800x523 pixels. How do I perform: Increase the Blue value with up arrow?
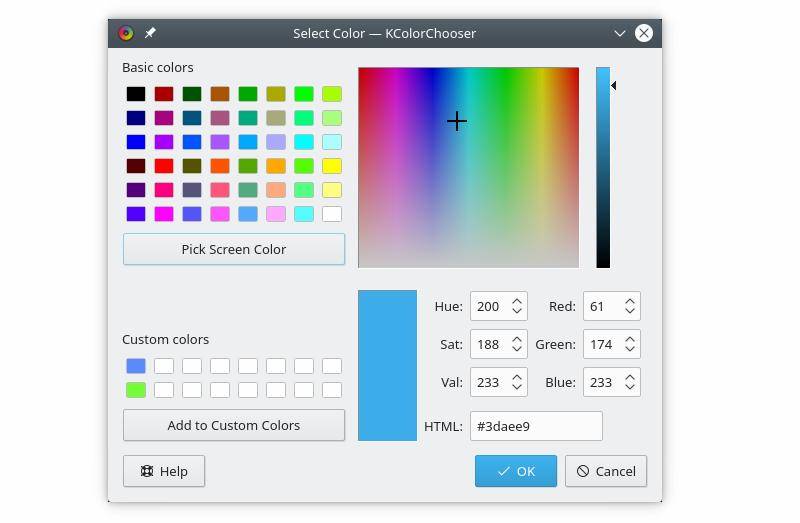click(630, 378)
